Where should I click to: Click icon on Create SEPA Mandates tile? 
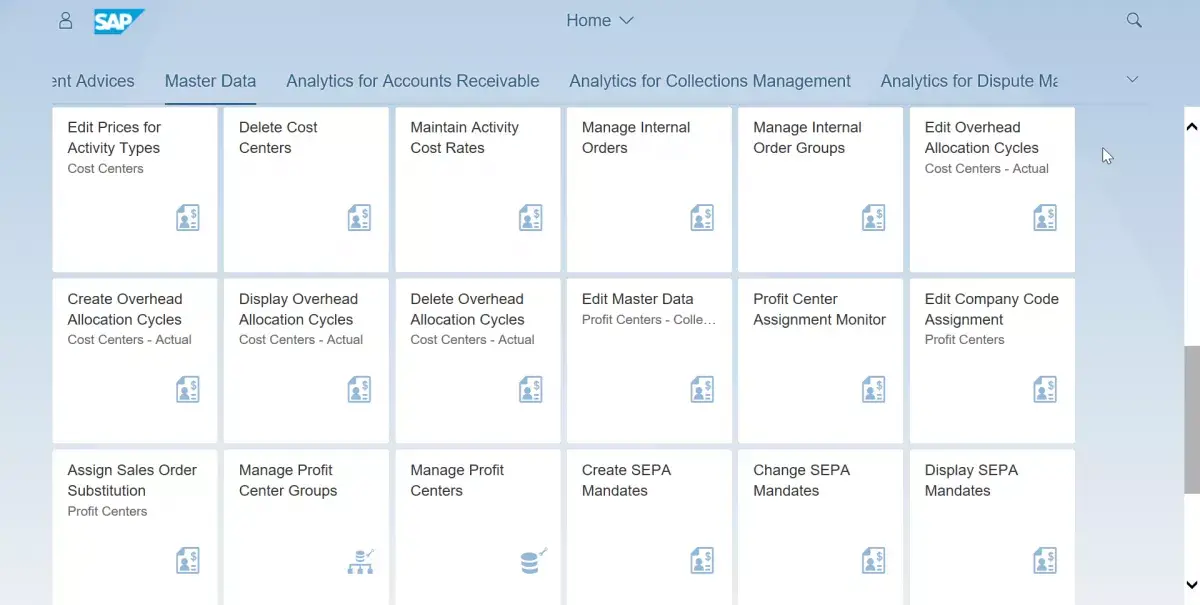702,561
